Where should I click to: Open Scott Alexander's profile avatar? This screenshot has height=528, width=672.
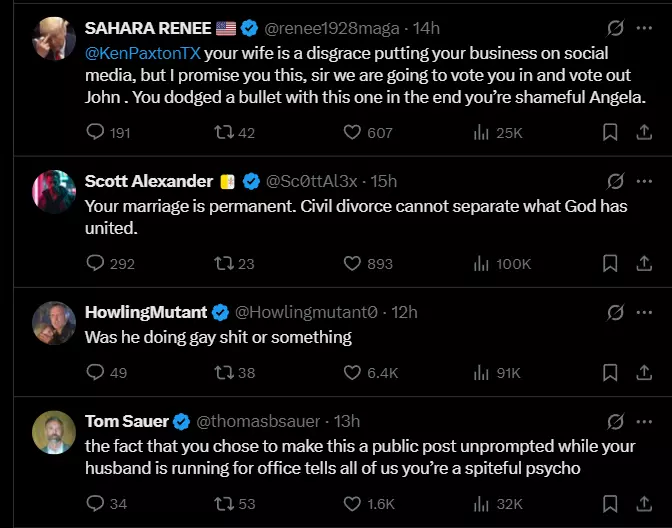click(x=54, y=192)
